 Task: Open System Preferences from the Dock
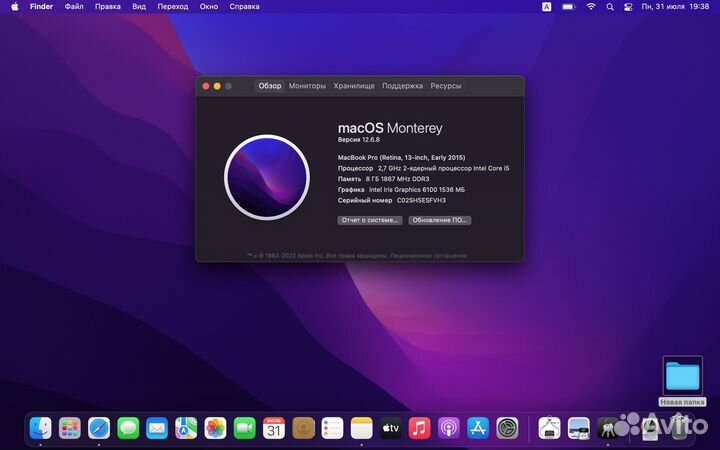(x=507, y=428)
